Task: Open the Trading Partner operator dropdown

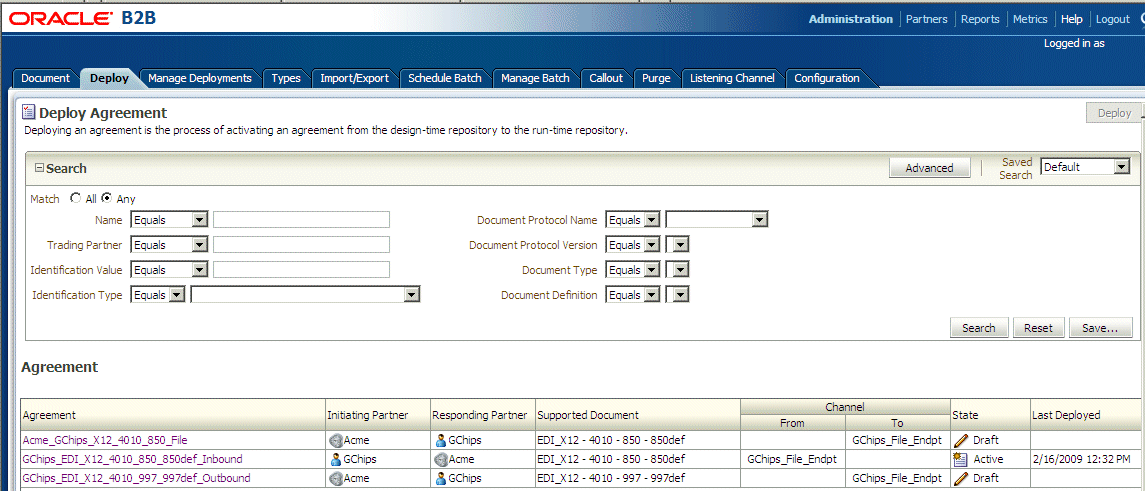Action: pos(169,245)
